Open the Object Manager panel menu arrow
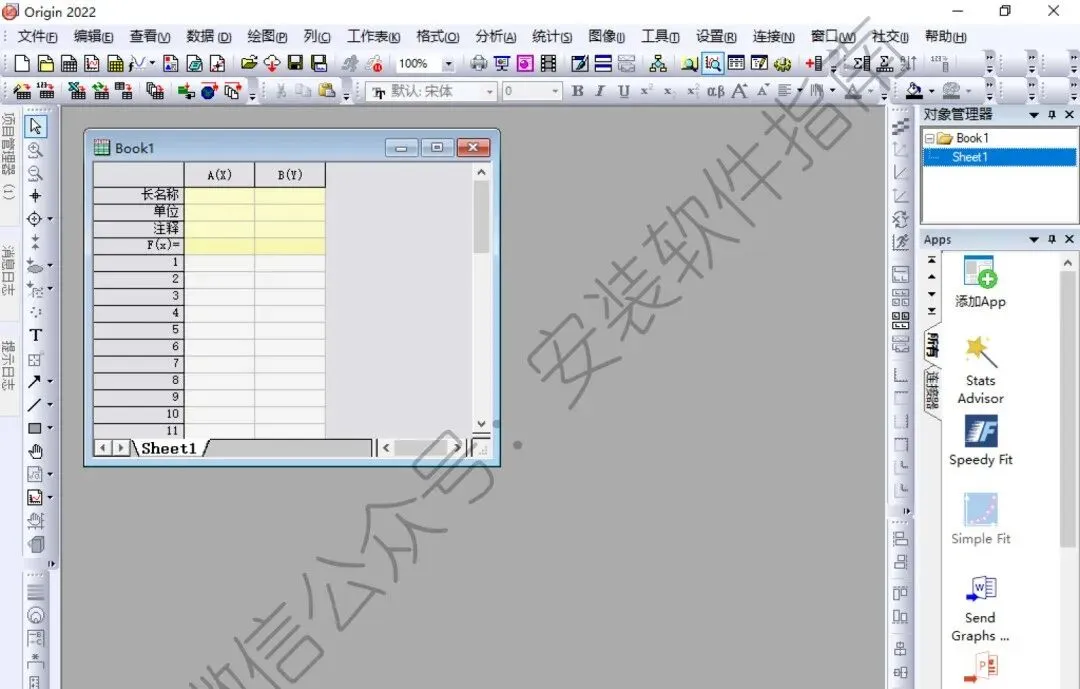This screenshot has width=1080, height=689. [x=1034, y=115]
